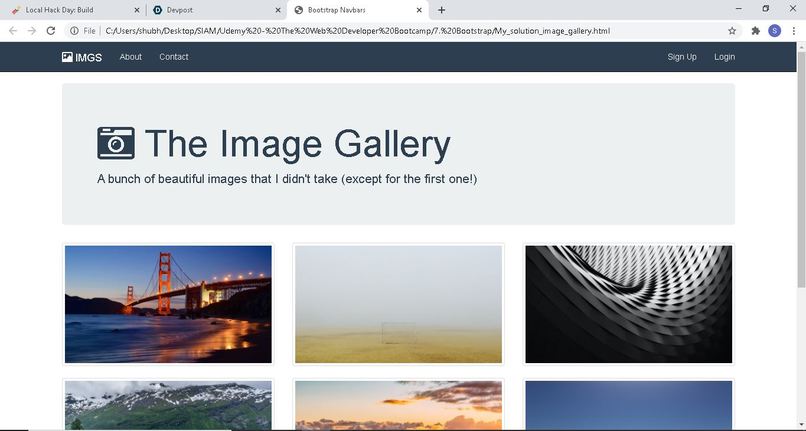
Task: Go forward with the browser forward arrow
Action: coord(31,31)
